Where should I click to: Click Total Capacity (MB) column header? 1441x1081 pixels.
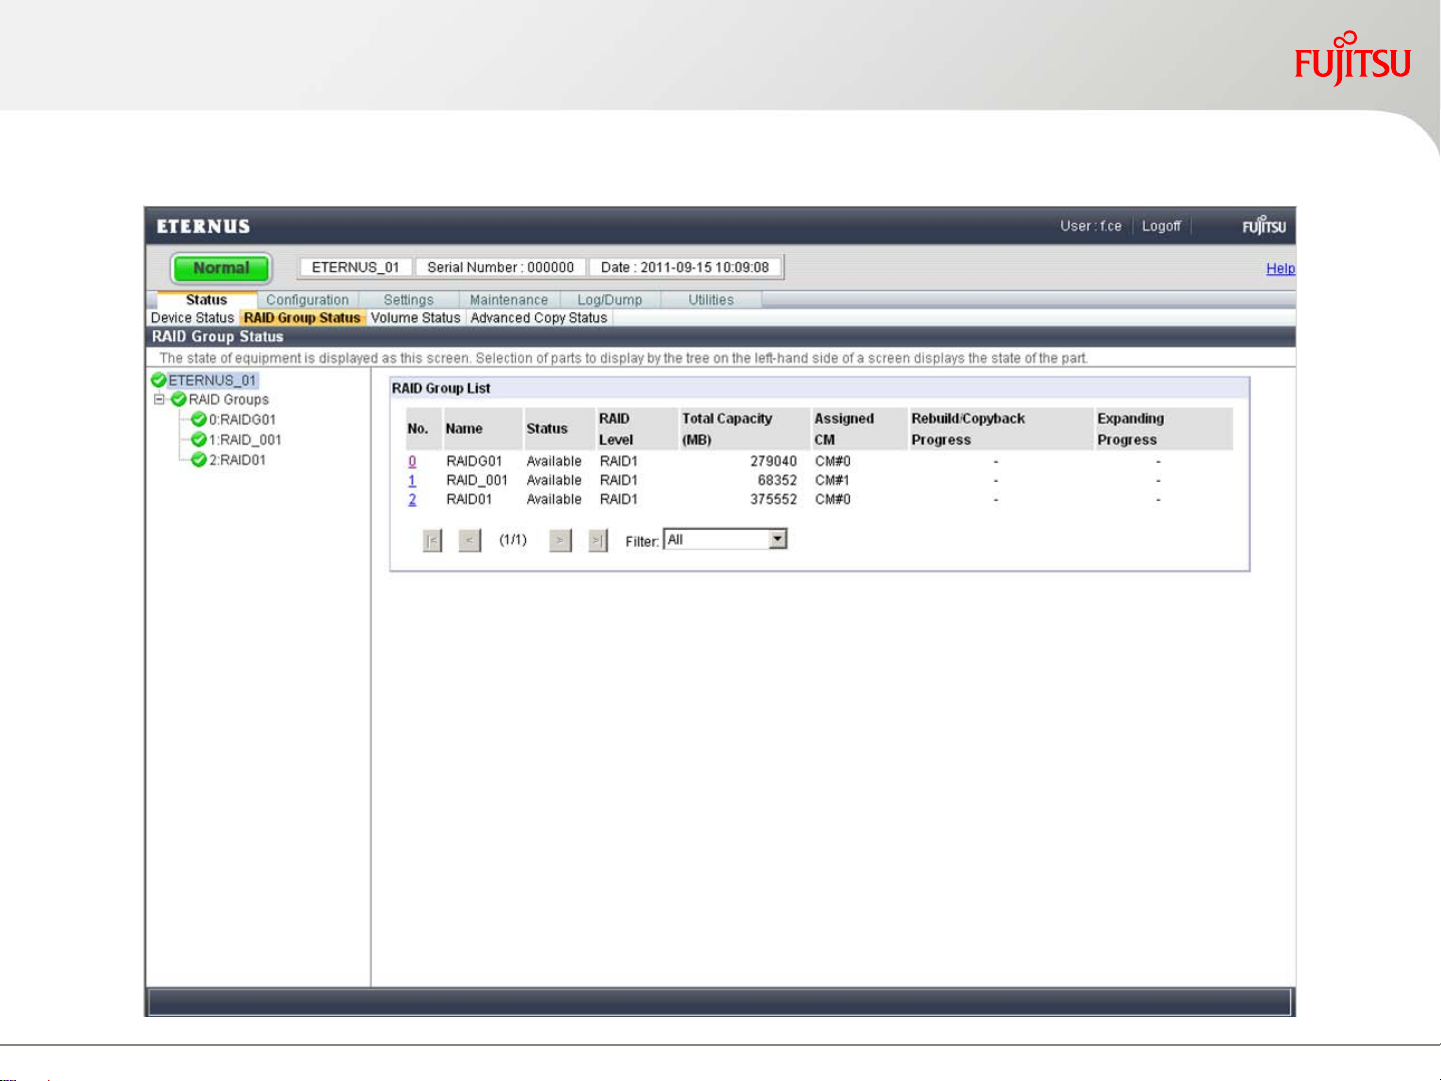[x=727, y=429]
